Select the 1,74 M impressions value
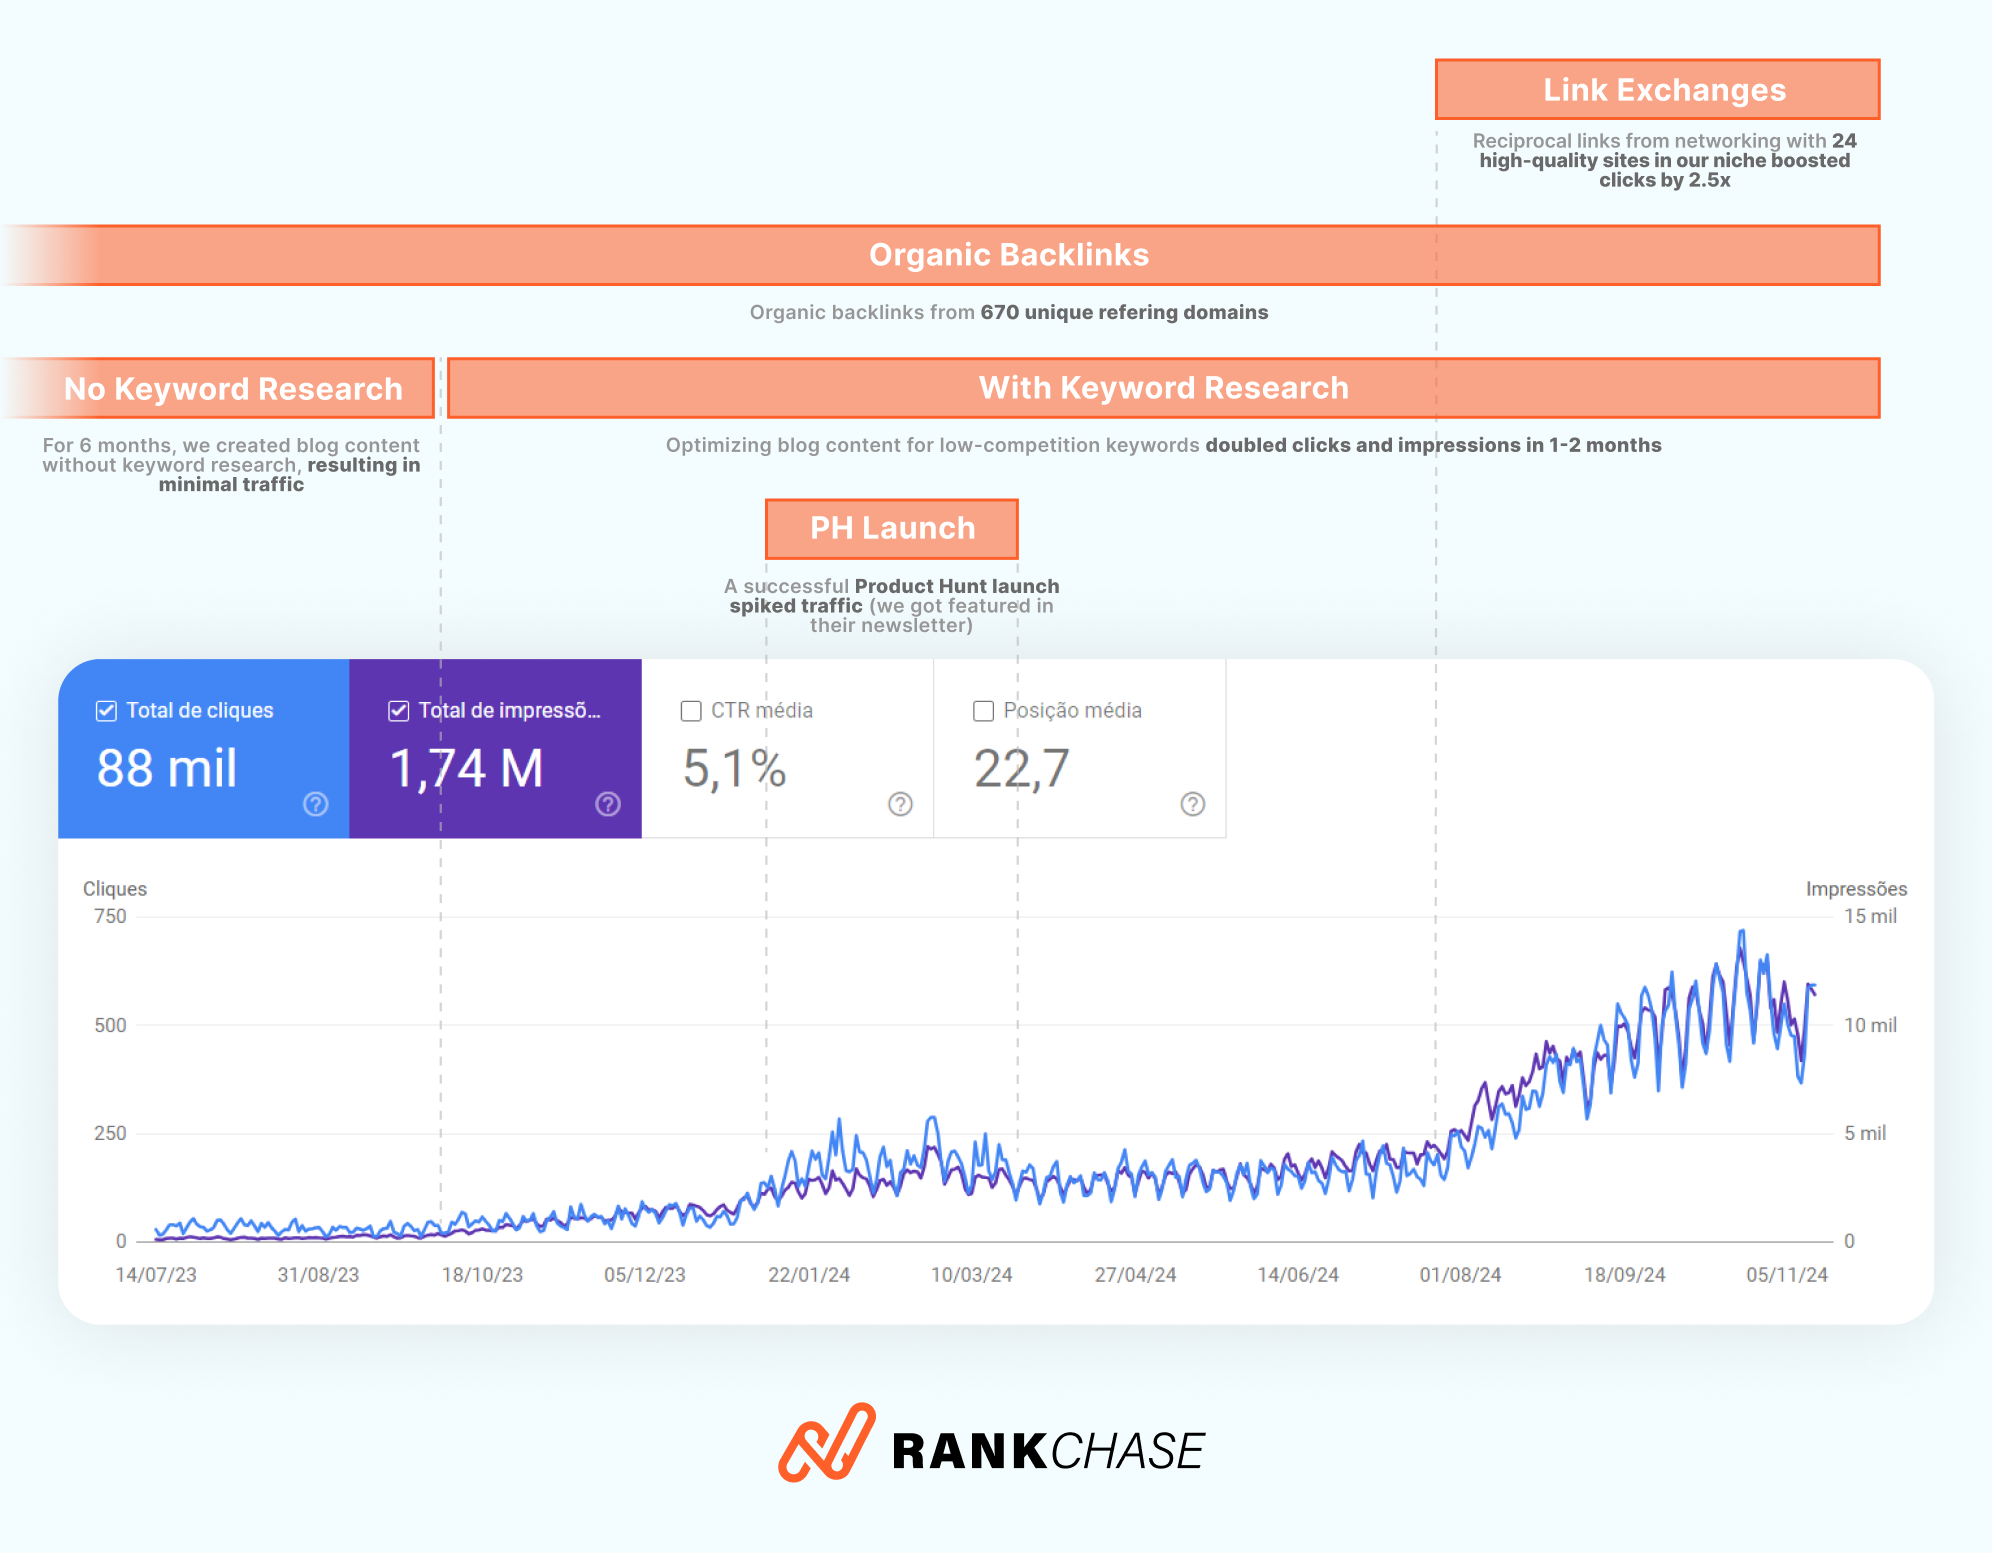 (x=466, y=768)
